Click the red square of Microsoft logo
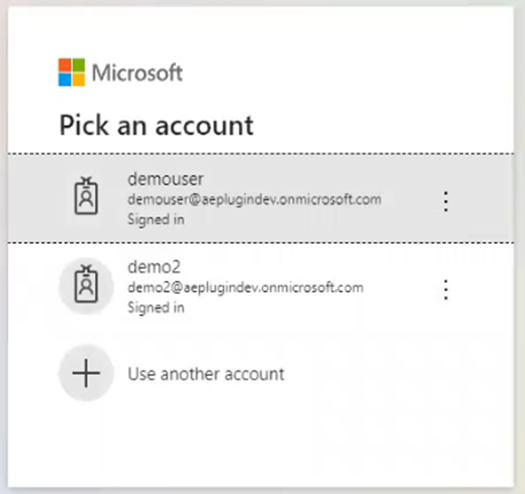525x494 pixels. click(65, 65)
